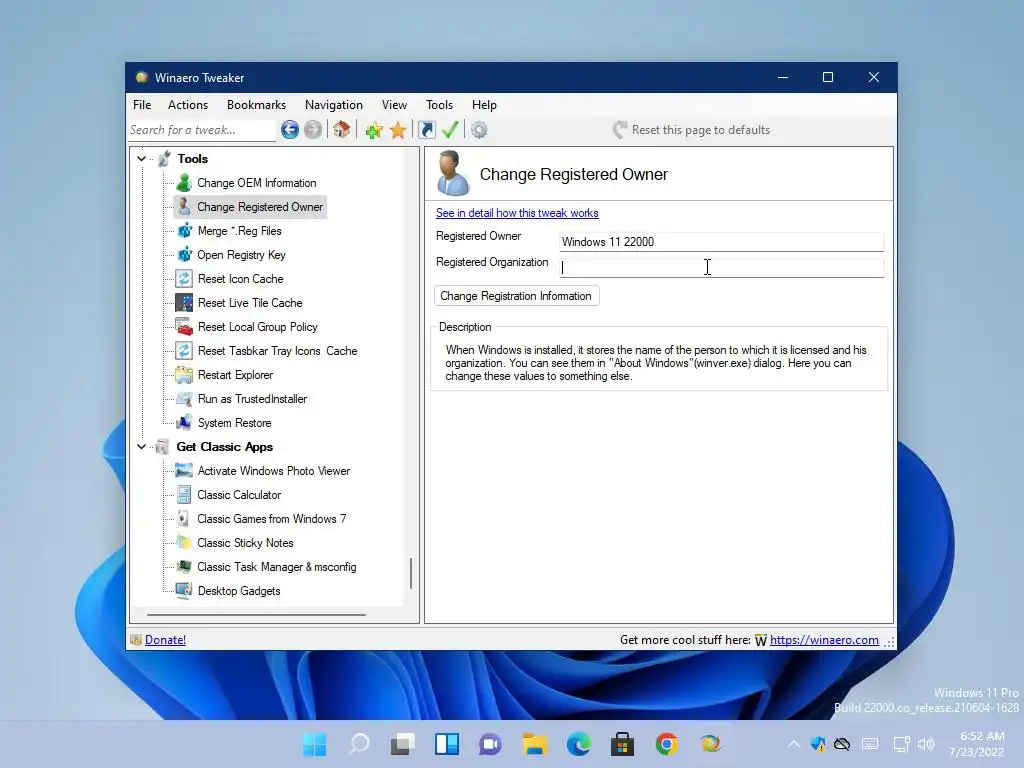
Task: Open 'See in detail how this tweak works' link
Action: (x=517, y=213)
